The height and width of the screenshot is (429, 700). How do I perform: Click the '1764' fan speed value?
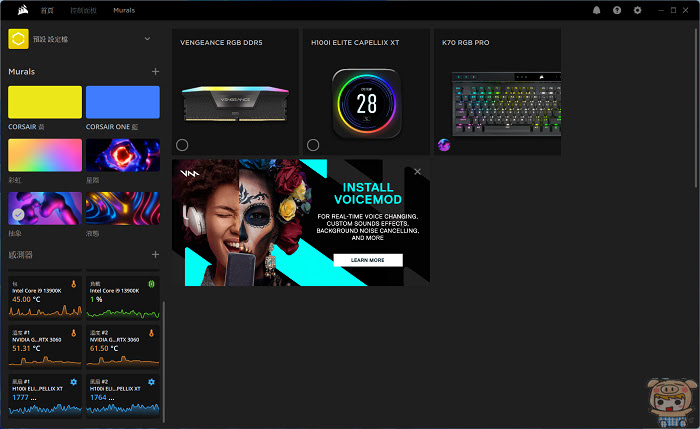98,397
